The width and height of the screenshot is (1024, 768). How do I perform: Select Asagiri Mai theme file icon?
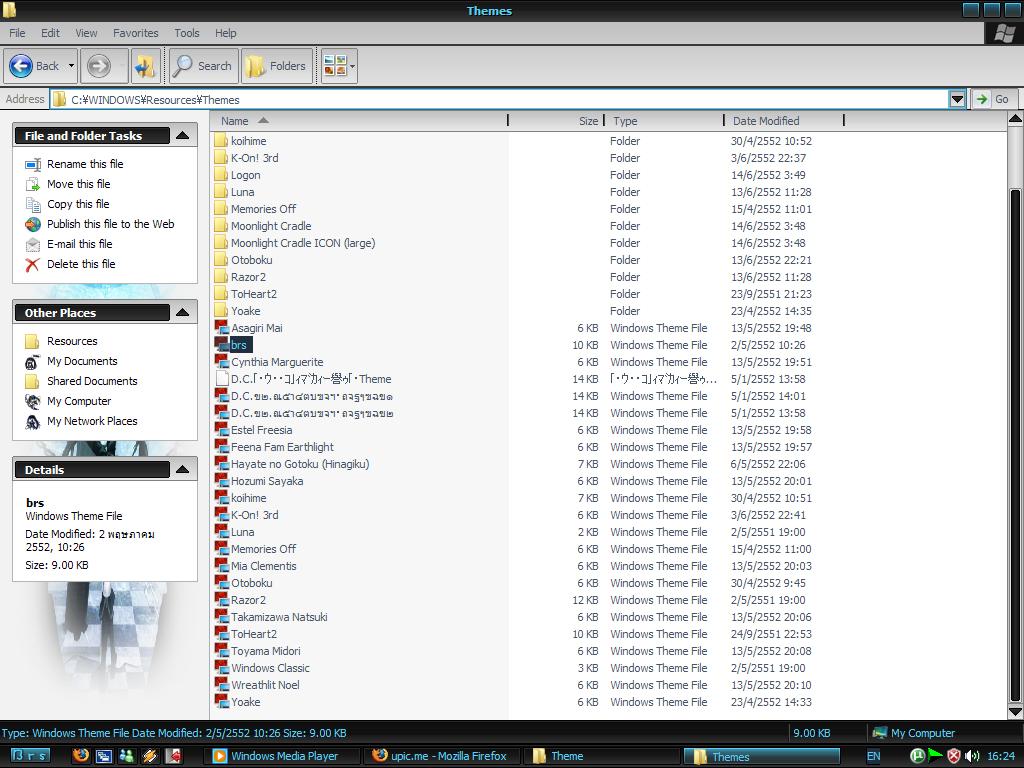[x=221, y=328]
